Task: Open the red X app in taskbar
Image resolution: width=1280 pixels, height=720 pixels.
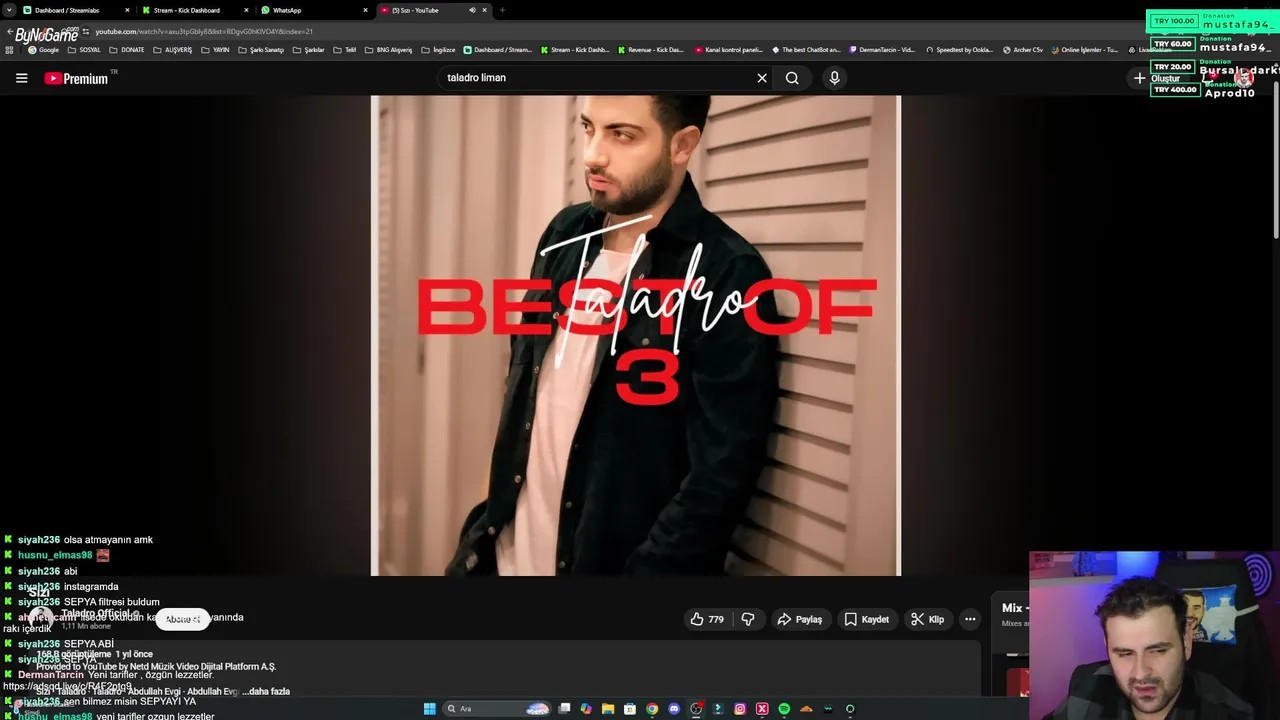Action: point(762,709)
